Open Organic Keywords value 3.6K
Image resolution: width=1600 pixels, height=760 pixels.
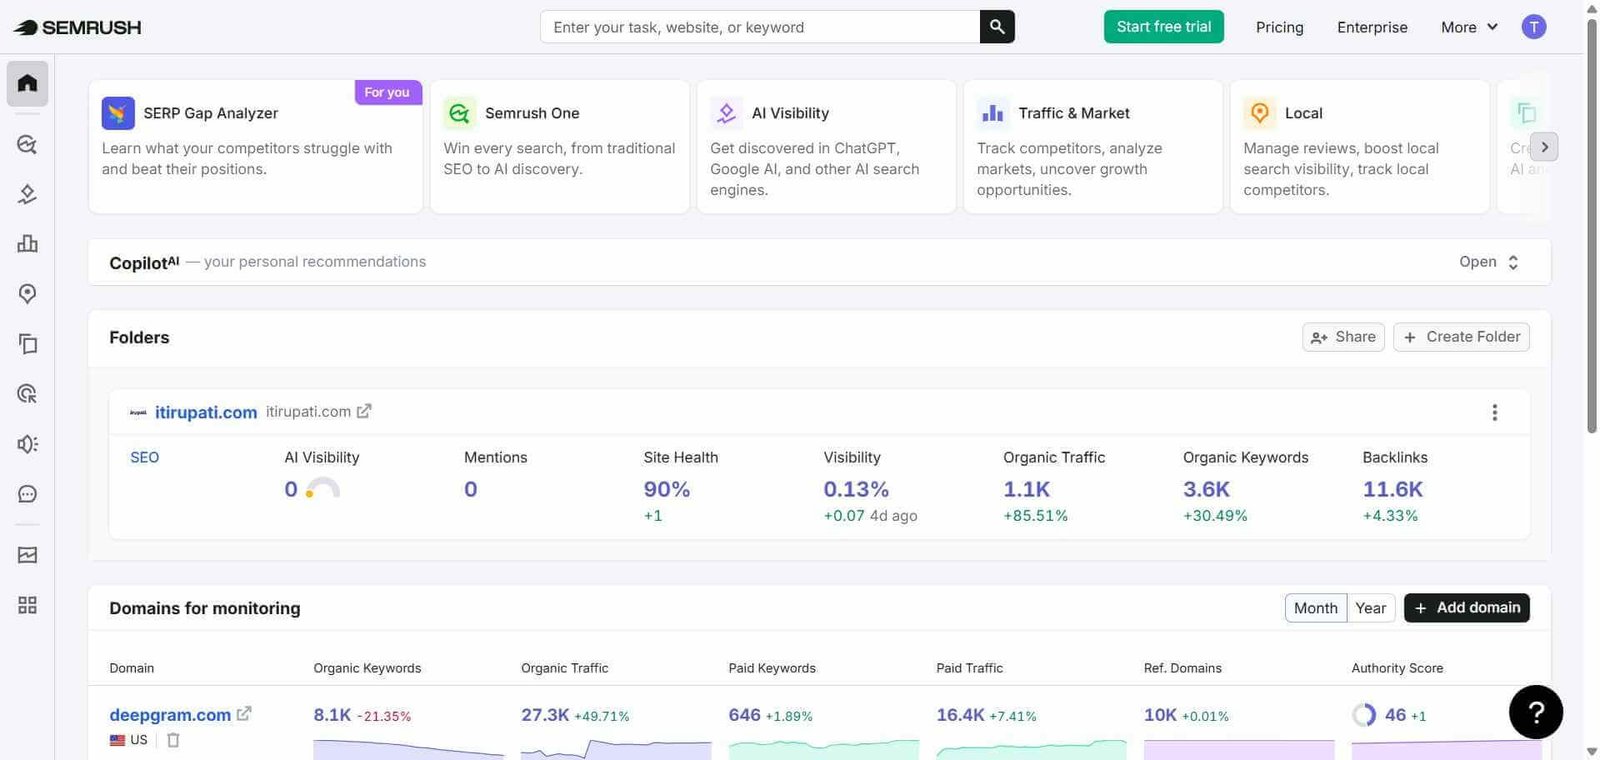click(x=1206, y=489)
